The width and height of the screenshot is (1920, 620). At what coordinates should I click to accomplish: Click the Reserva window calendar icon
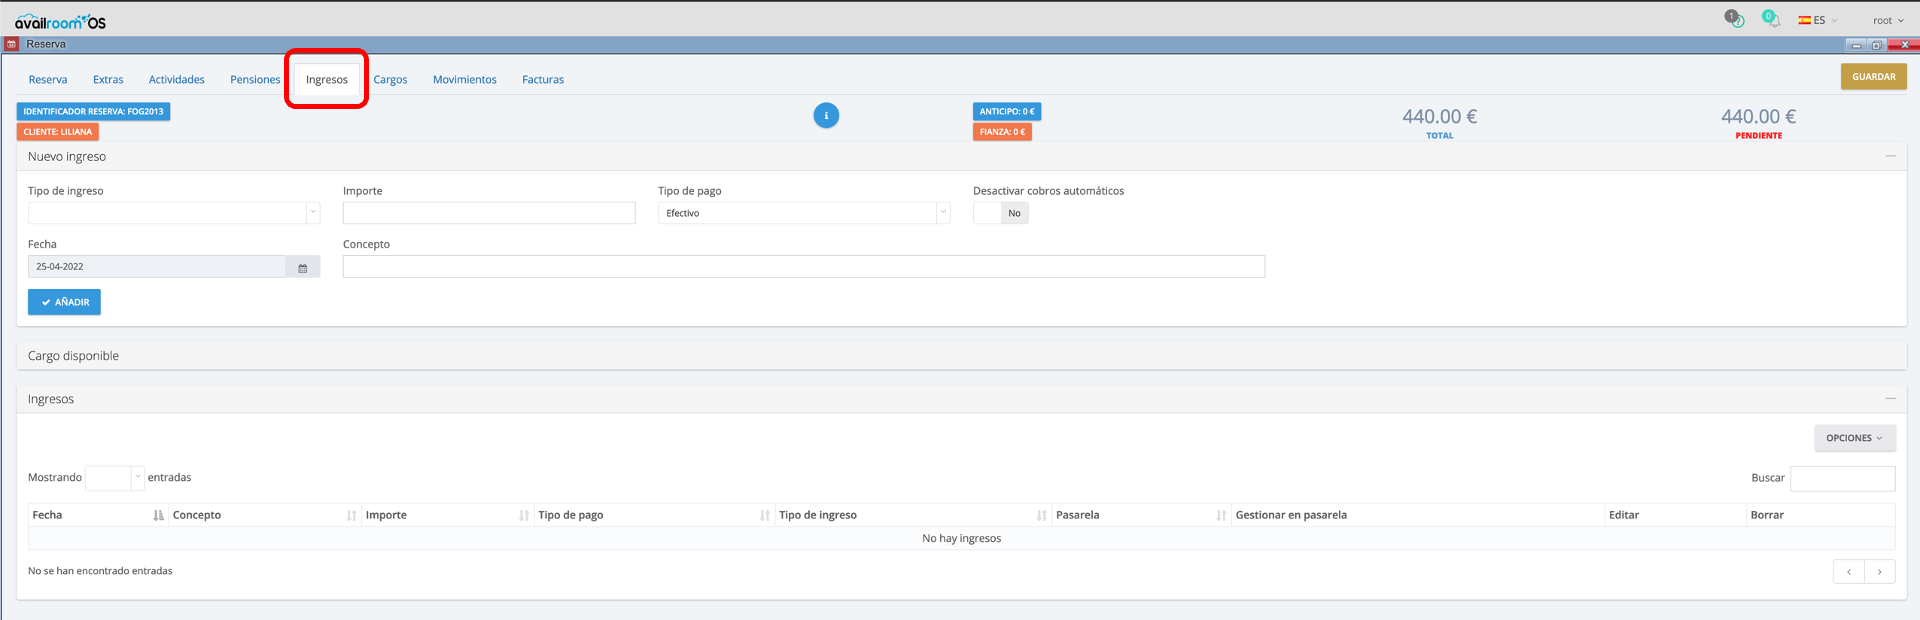coord(11,44)
